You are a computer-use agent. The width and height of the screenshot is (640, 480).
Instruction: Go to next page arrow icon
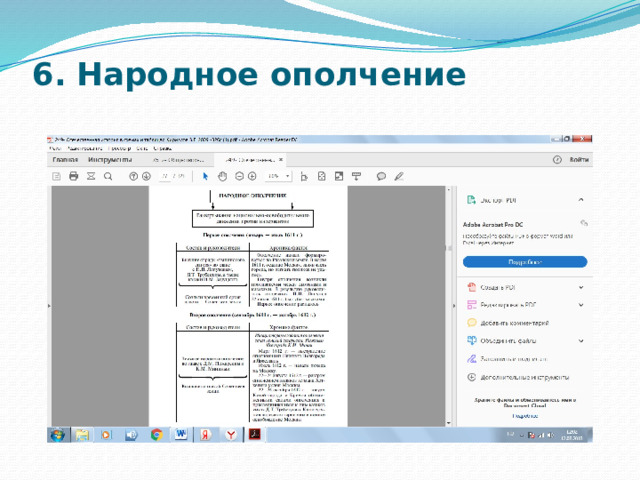(146, 176)
